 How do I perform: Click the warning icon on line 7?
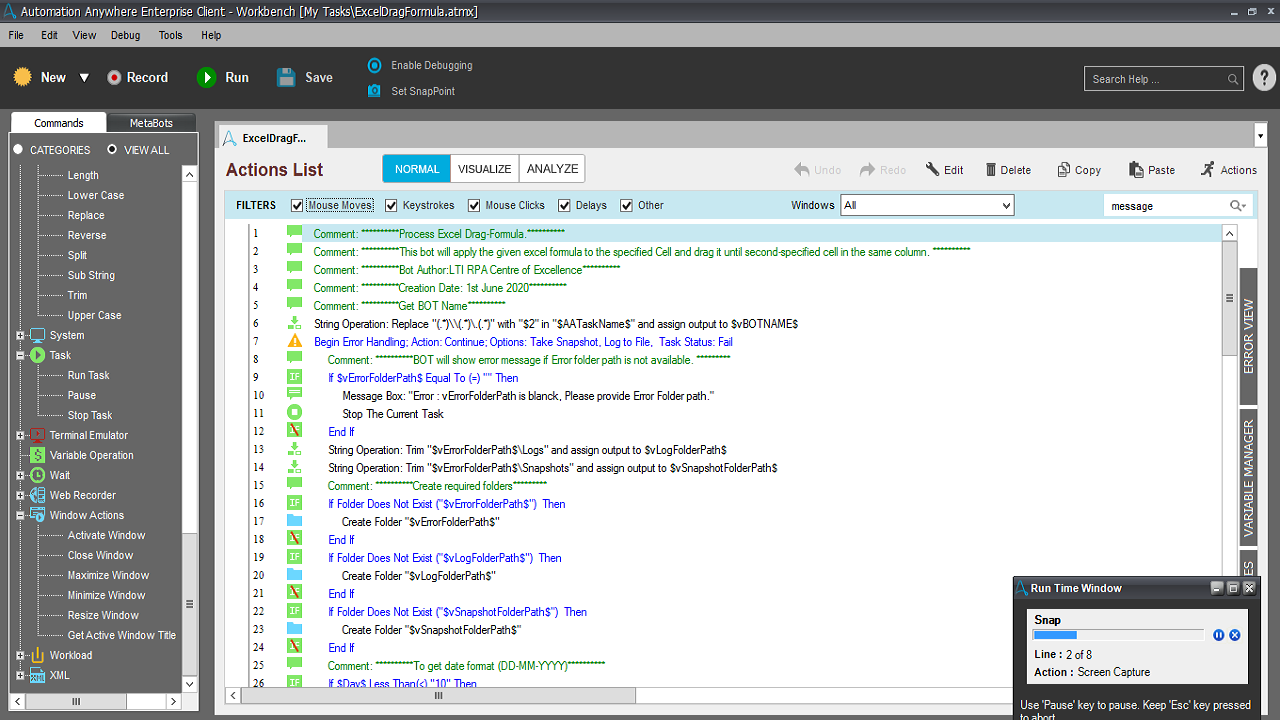coord(294,341)
